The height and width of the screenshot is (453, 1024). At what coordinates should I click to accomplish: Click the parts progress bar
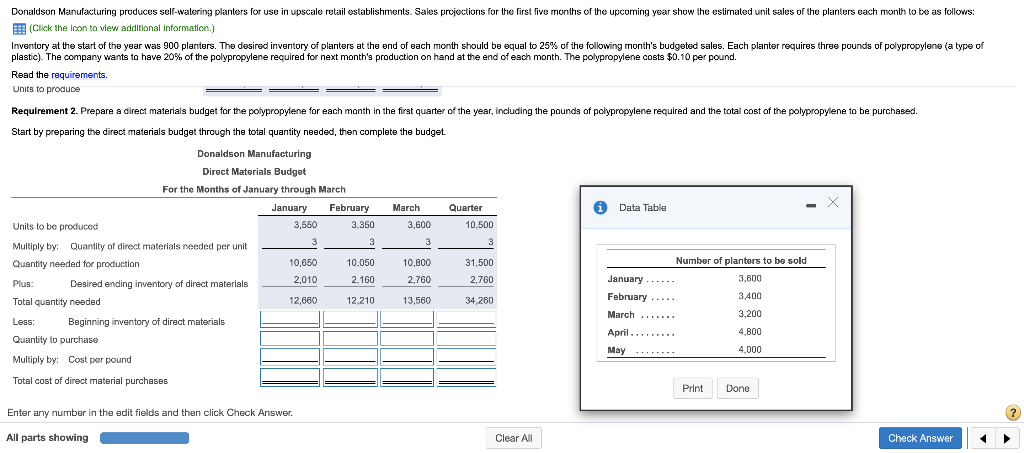tap(144, 438)
